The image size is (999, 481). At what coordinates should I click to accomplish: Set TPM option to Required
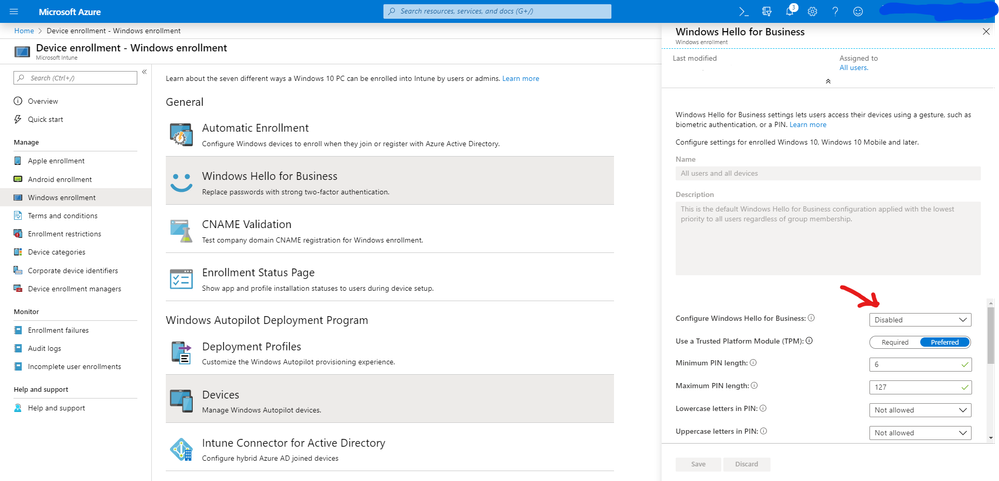pos(895,342)
